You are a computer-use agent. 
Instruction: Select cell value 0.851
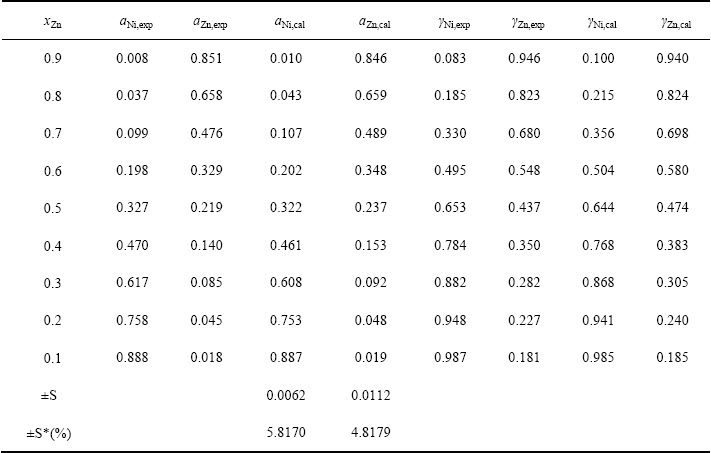pyautogui.click(x=207, y=59)
